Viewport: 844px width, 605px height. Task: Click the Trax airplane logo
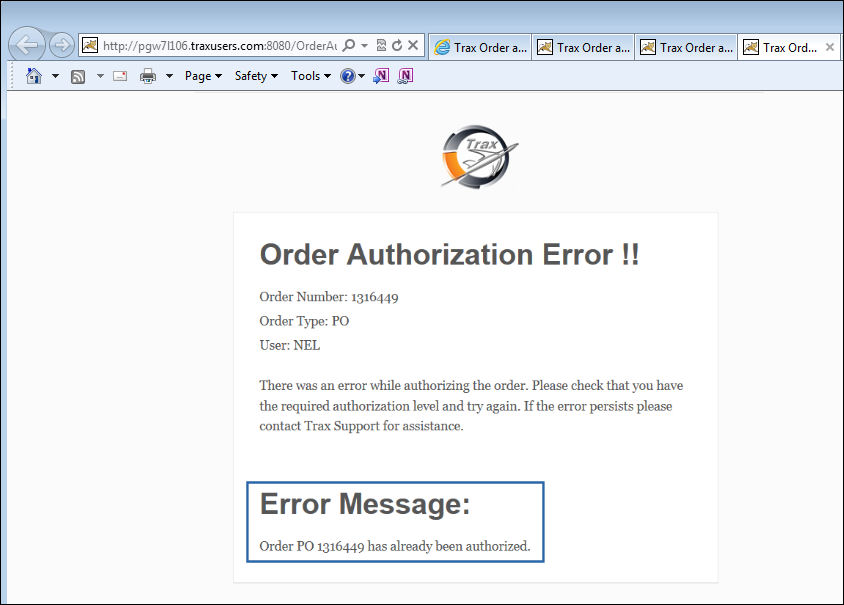point(478,157)
